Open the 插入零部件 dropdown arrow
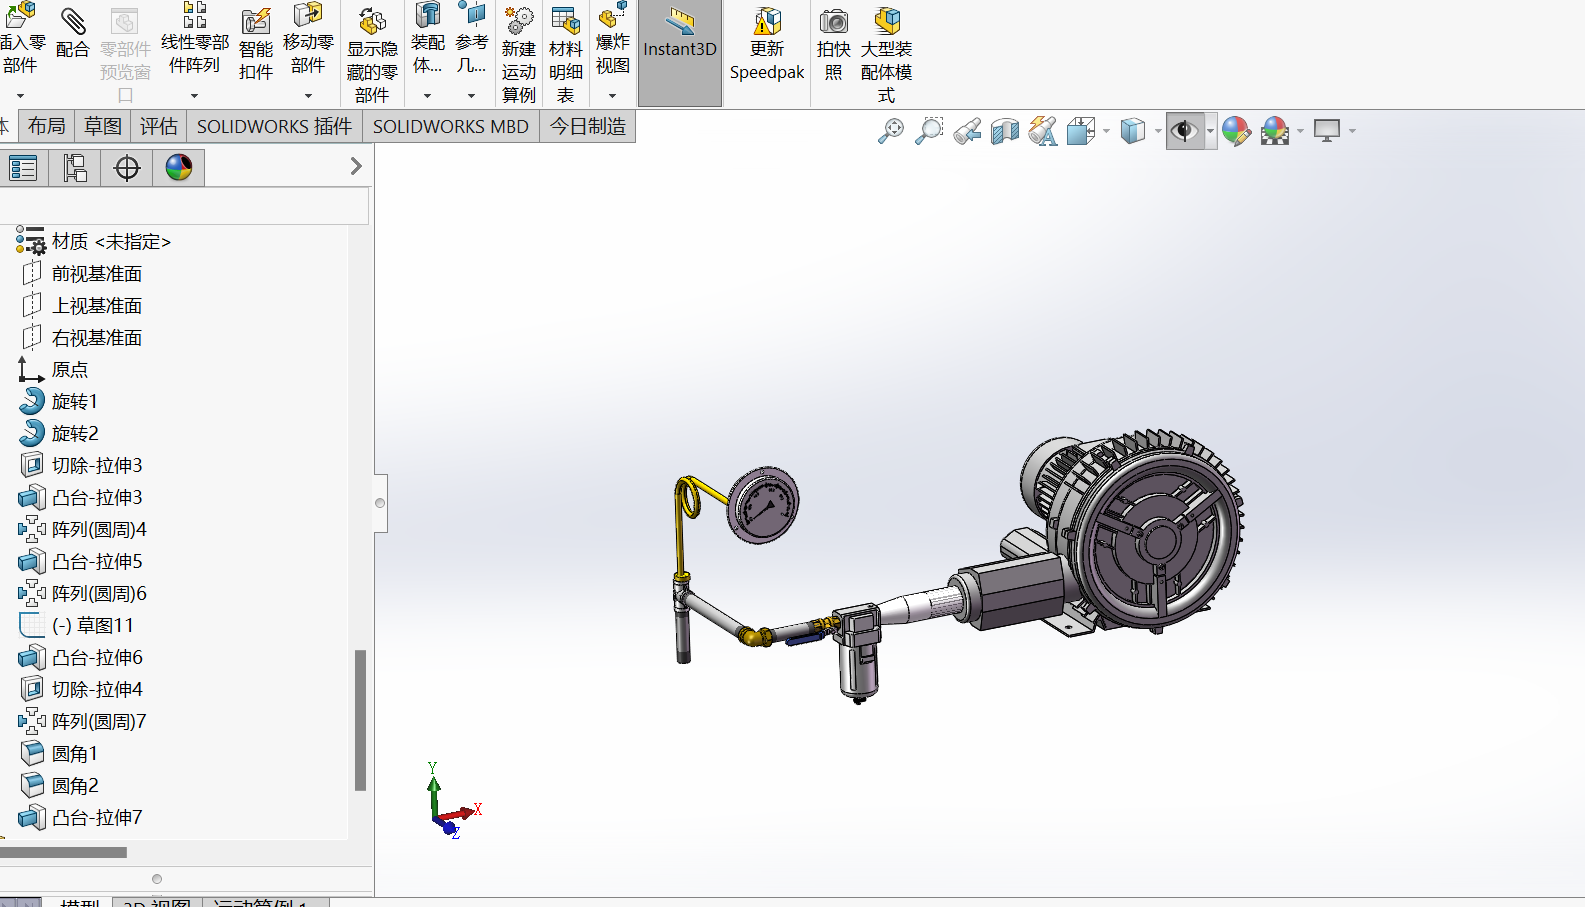 pos(20,96)
